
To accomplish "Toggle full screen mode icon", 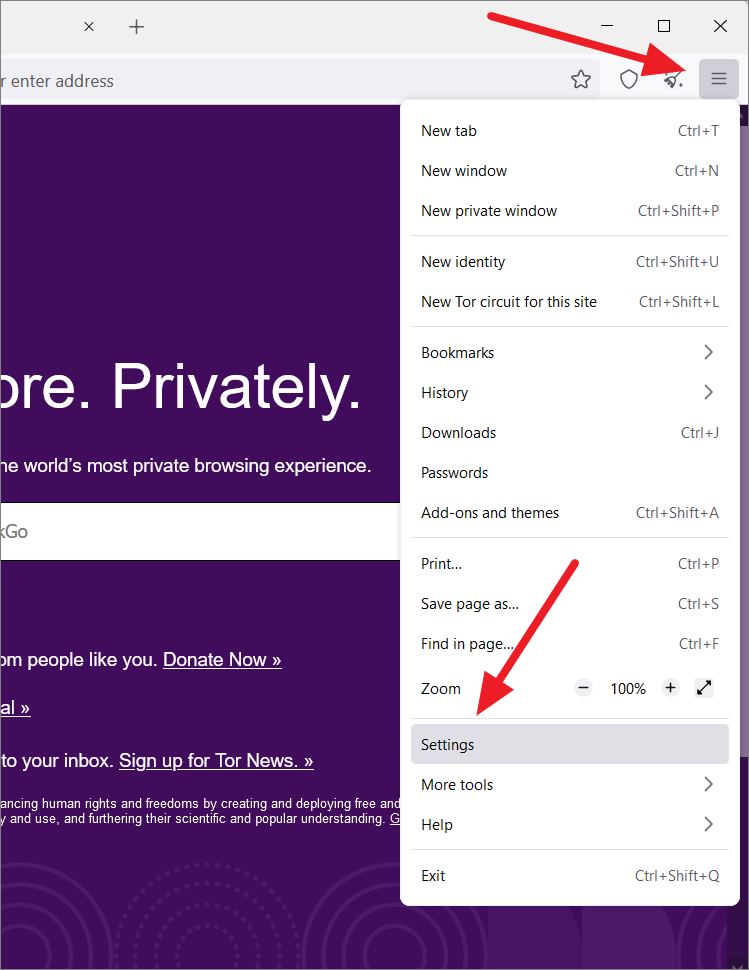I will point(704,688).
